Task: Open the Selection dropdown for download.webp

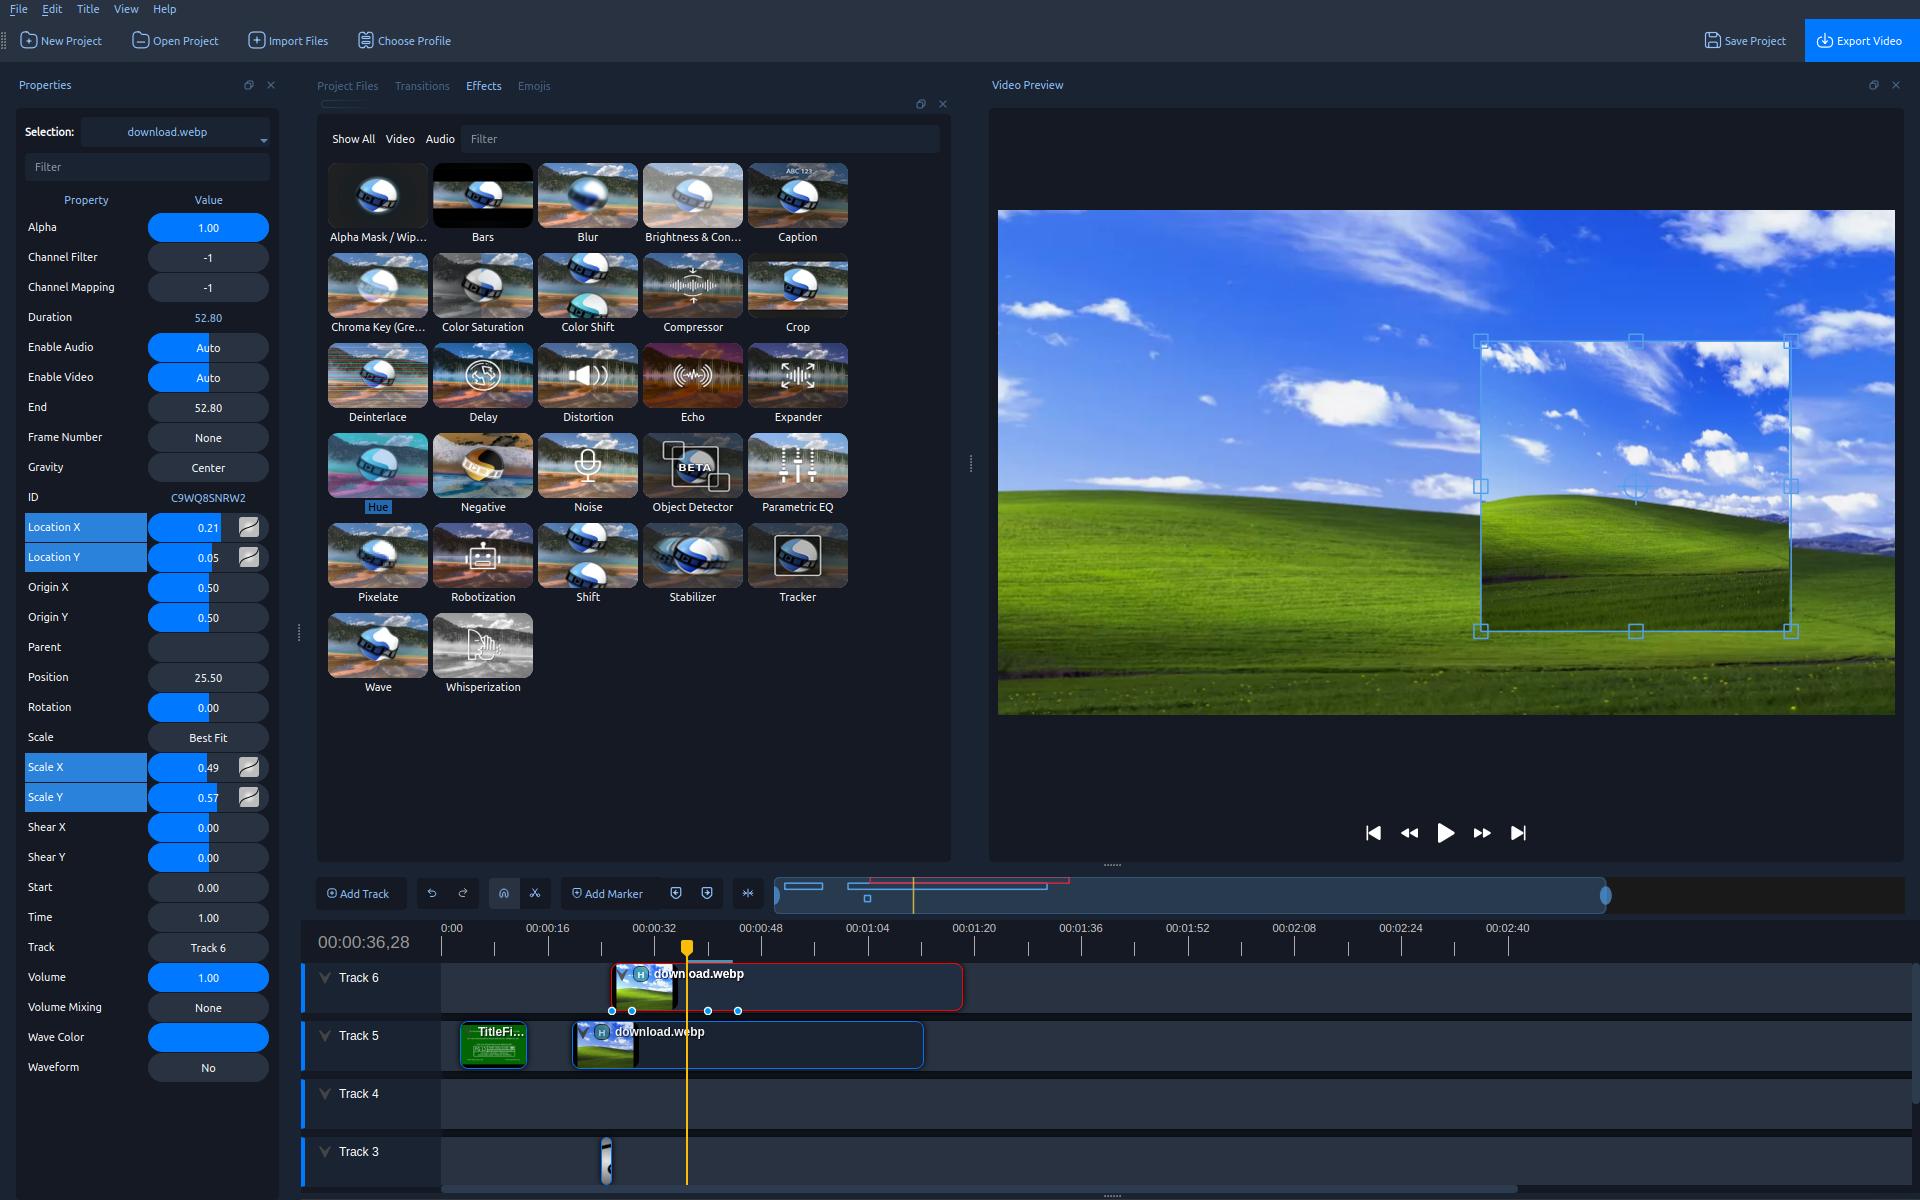Action: 175,132
